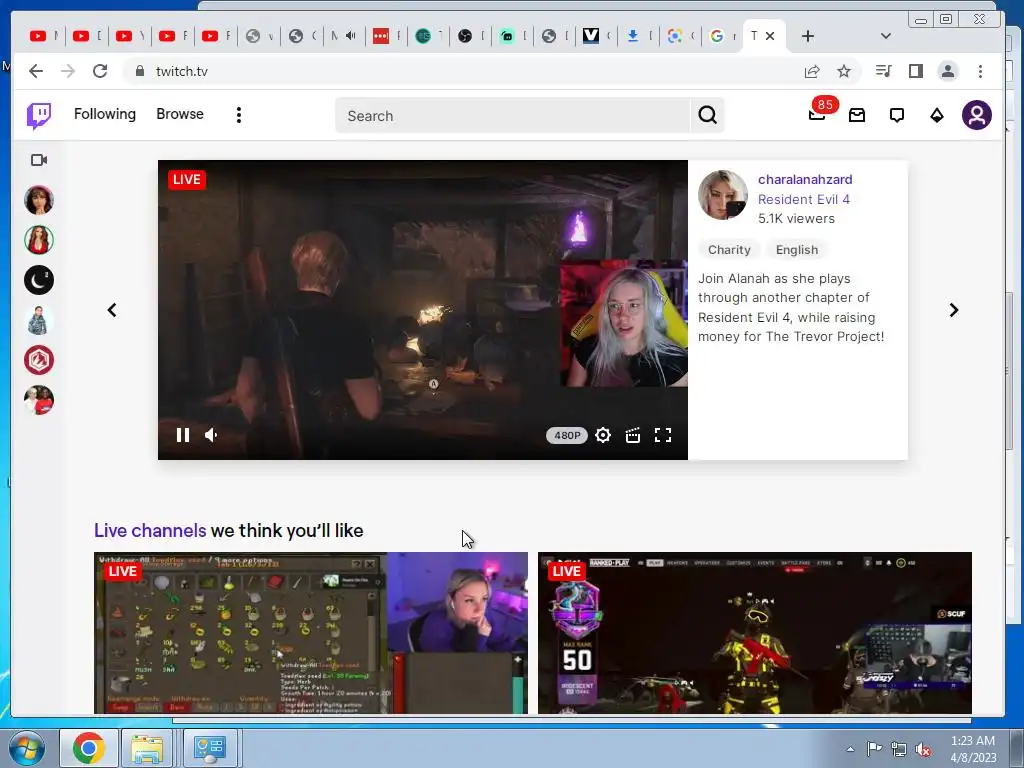Open the Browse page
This screenshot has width=1024, height=768.
pos(180,114)
